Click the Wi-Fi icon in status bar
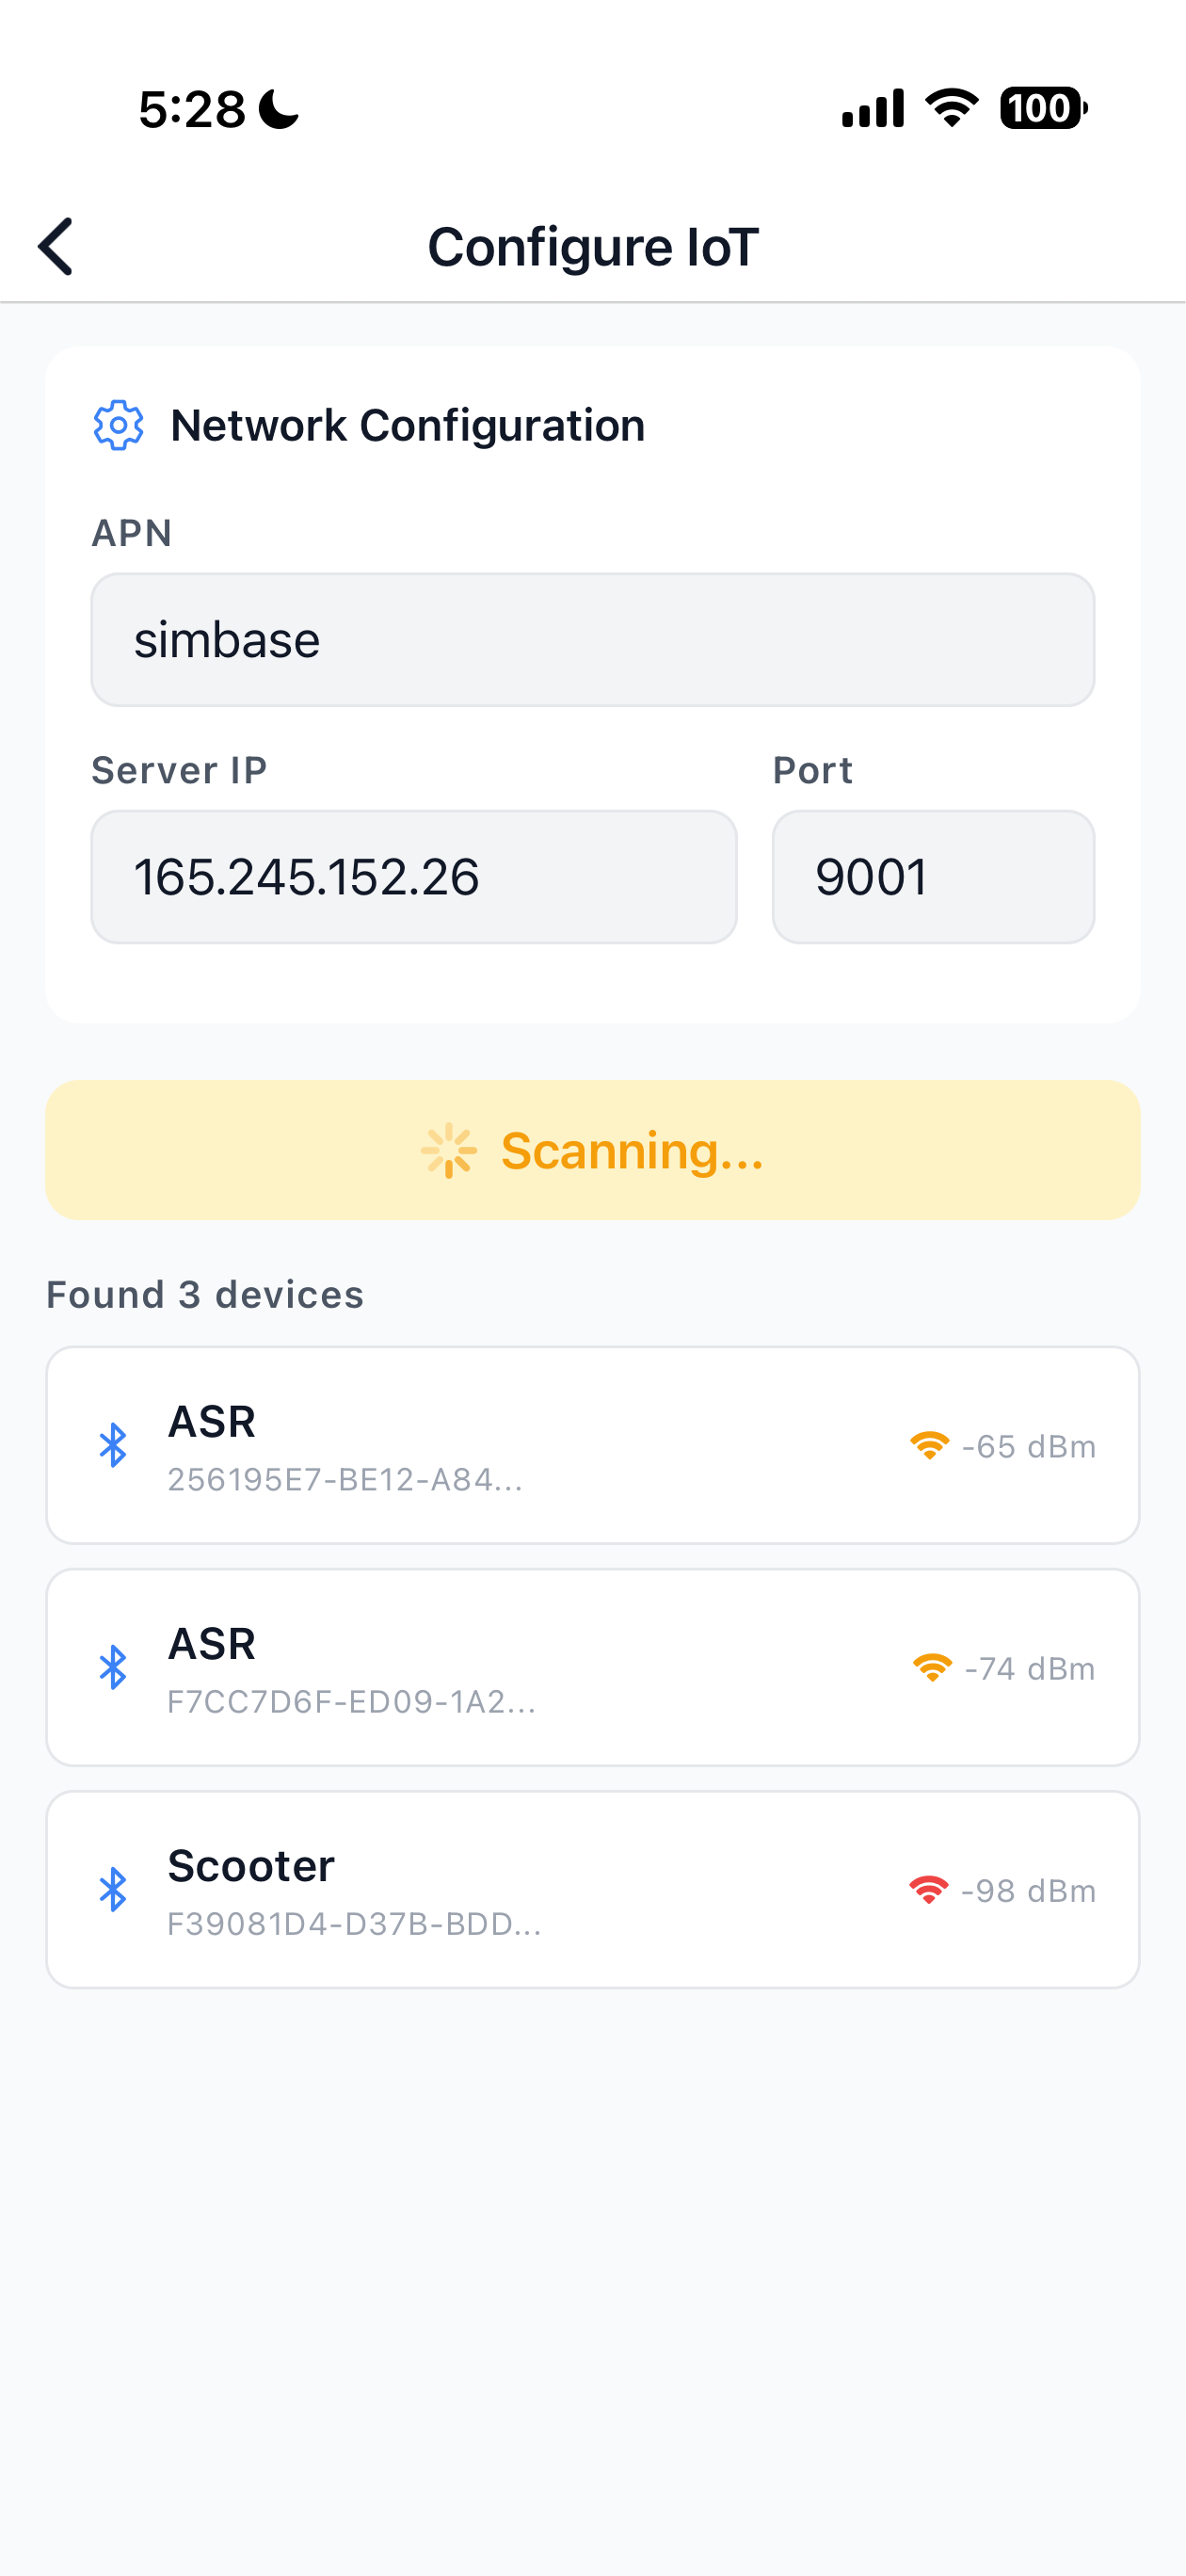 (952, 108)
